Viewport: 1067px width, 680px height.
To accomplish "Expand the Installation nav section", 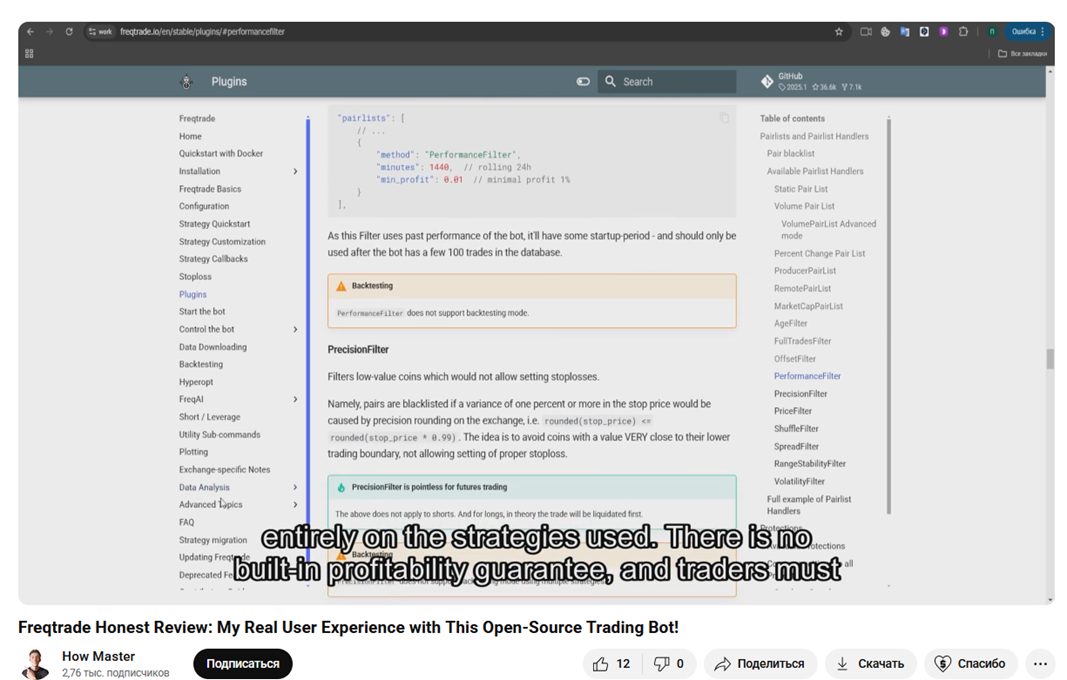I will (295, 172).
